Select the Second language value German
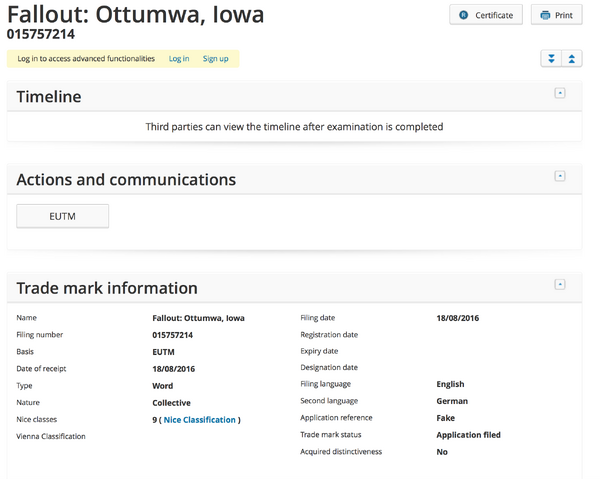Image resolution: width=600 pixels, height=479 pixels. [452, 401]
